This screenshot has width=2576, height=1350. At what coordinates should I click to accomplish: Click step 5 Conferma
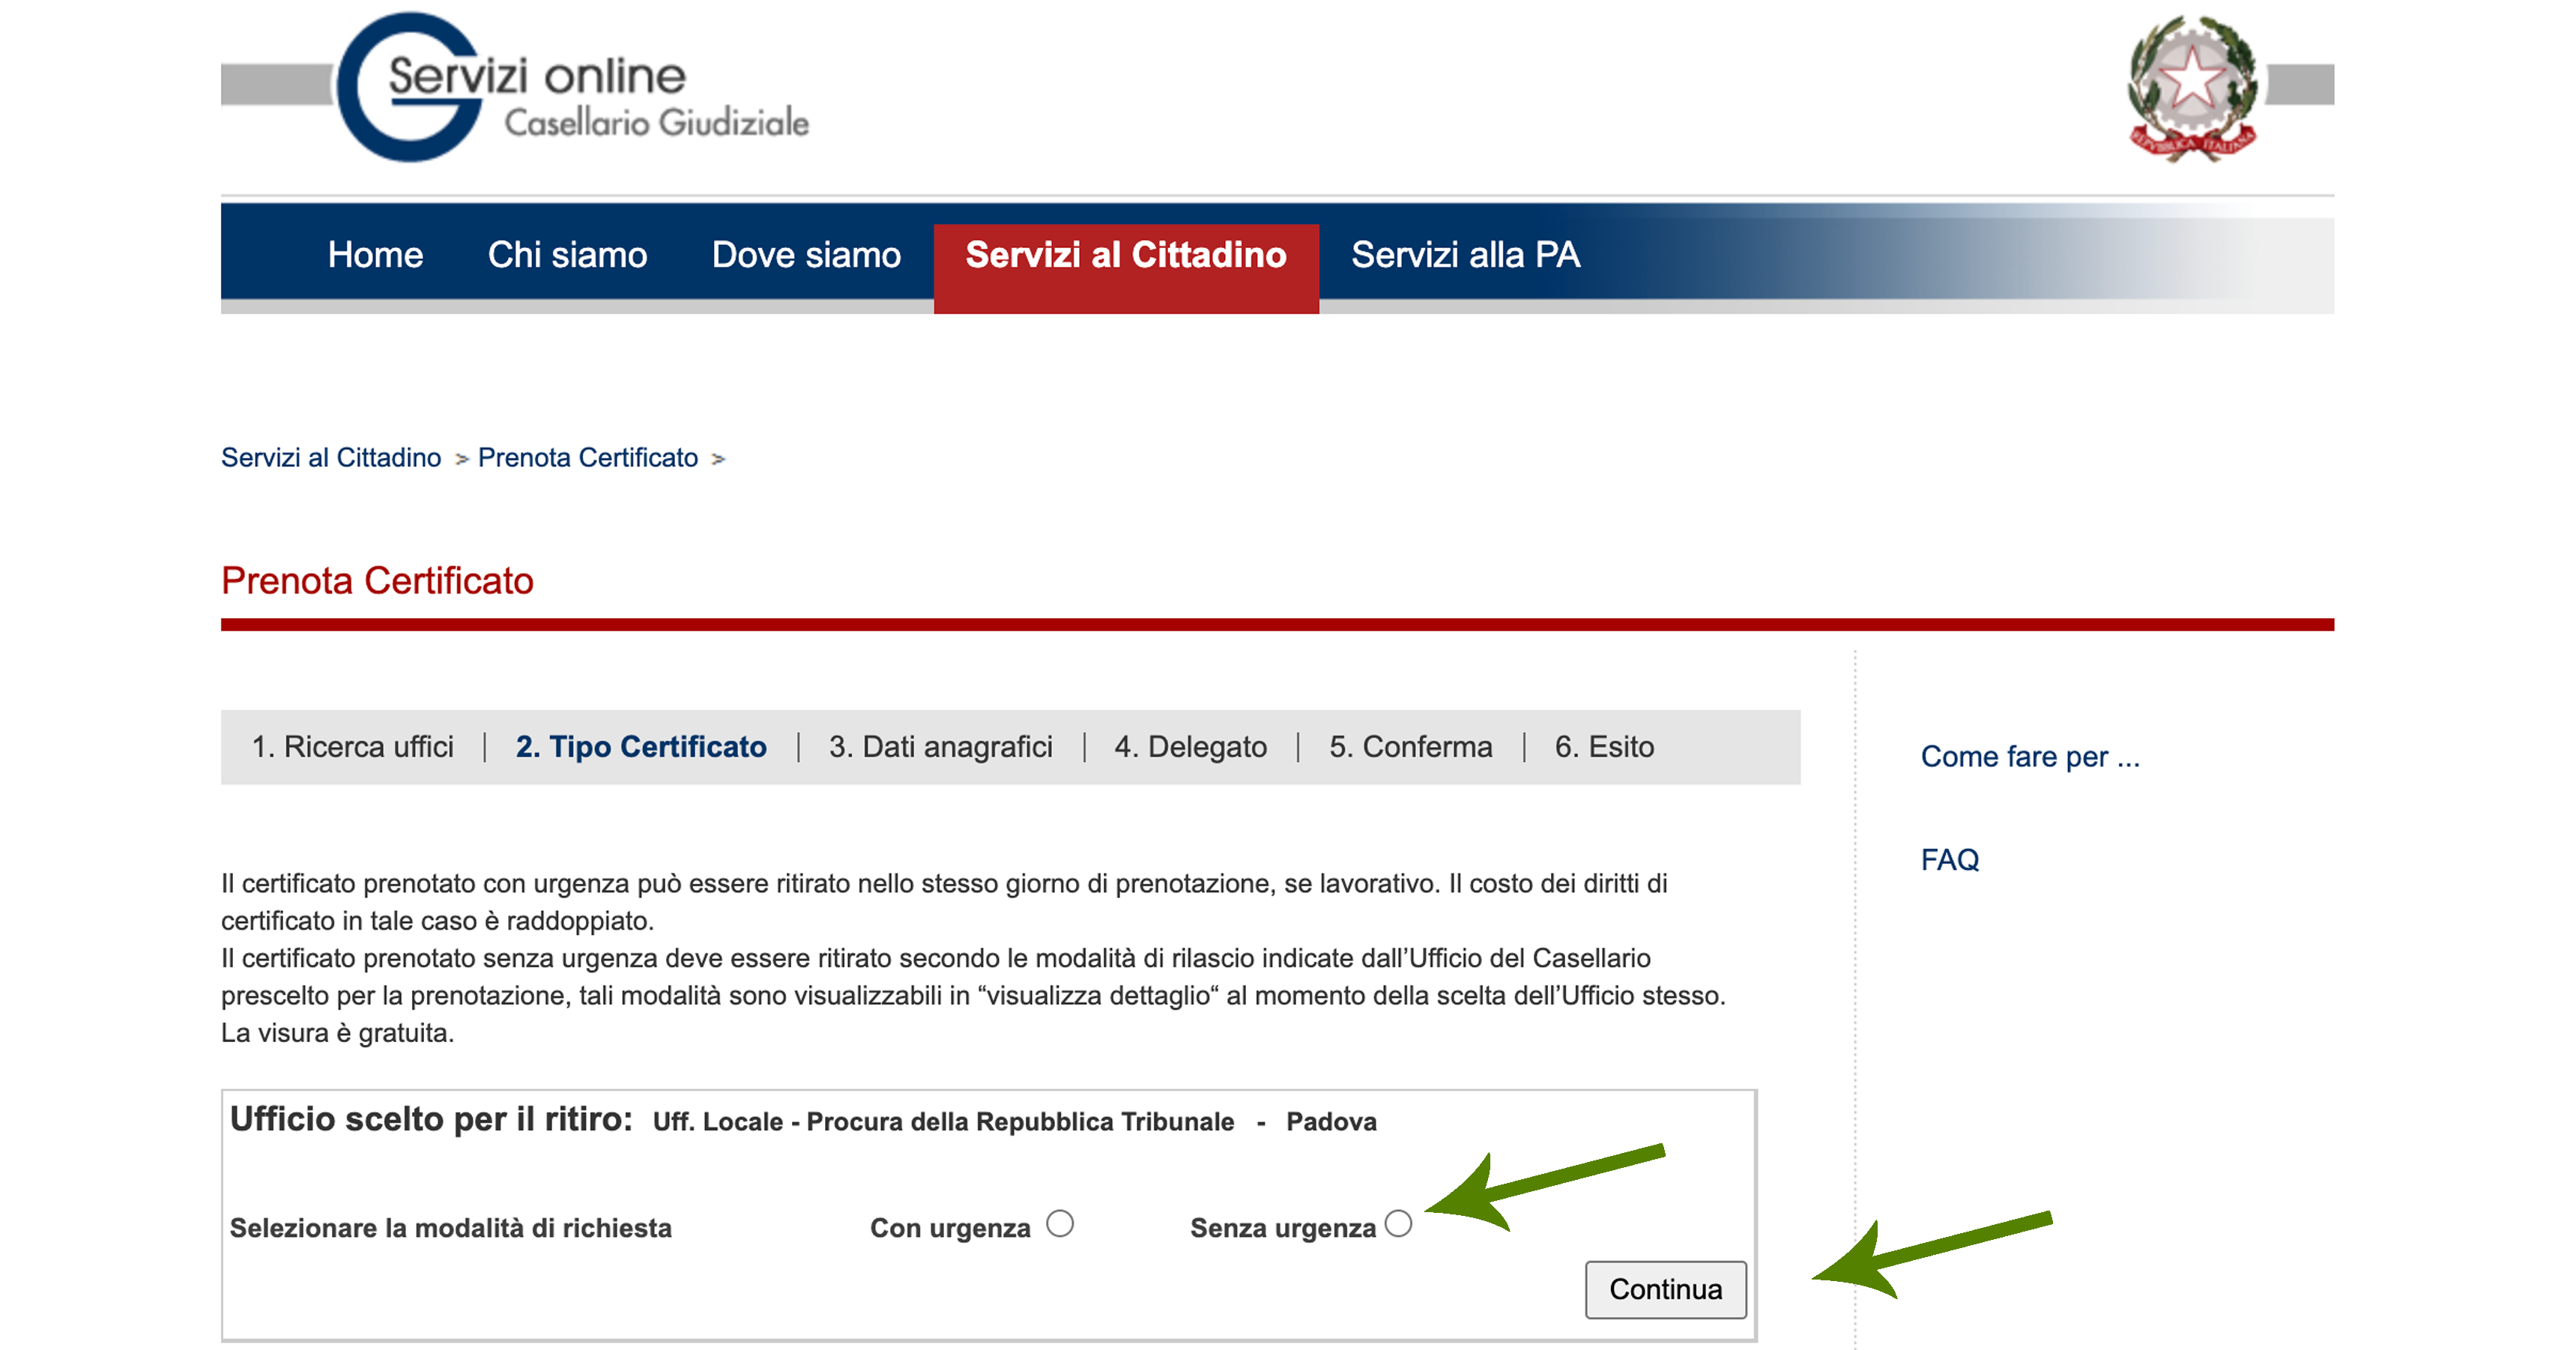click(1410, 747)
